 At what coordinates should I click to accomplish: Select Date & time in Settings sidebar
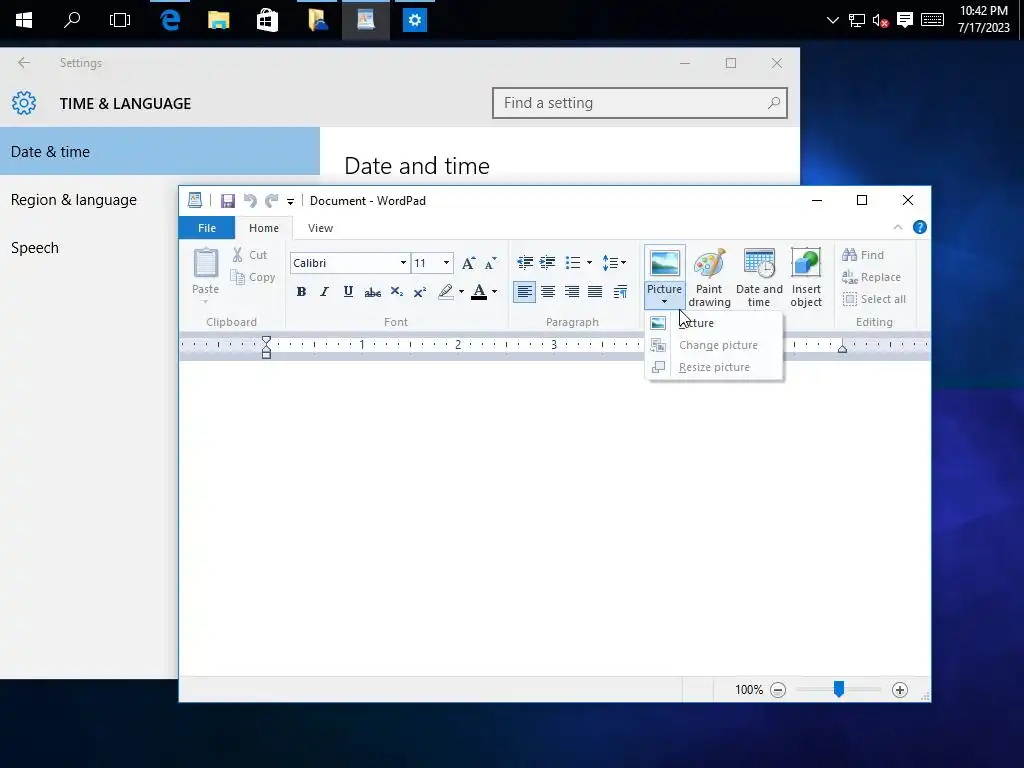pos(160,152)
